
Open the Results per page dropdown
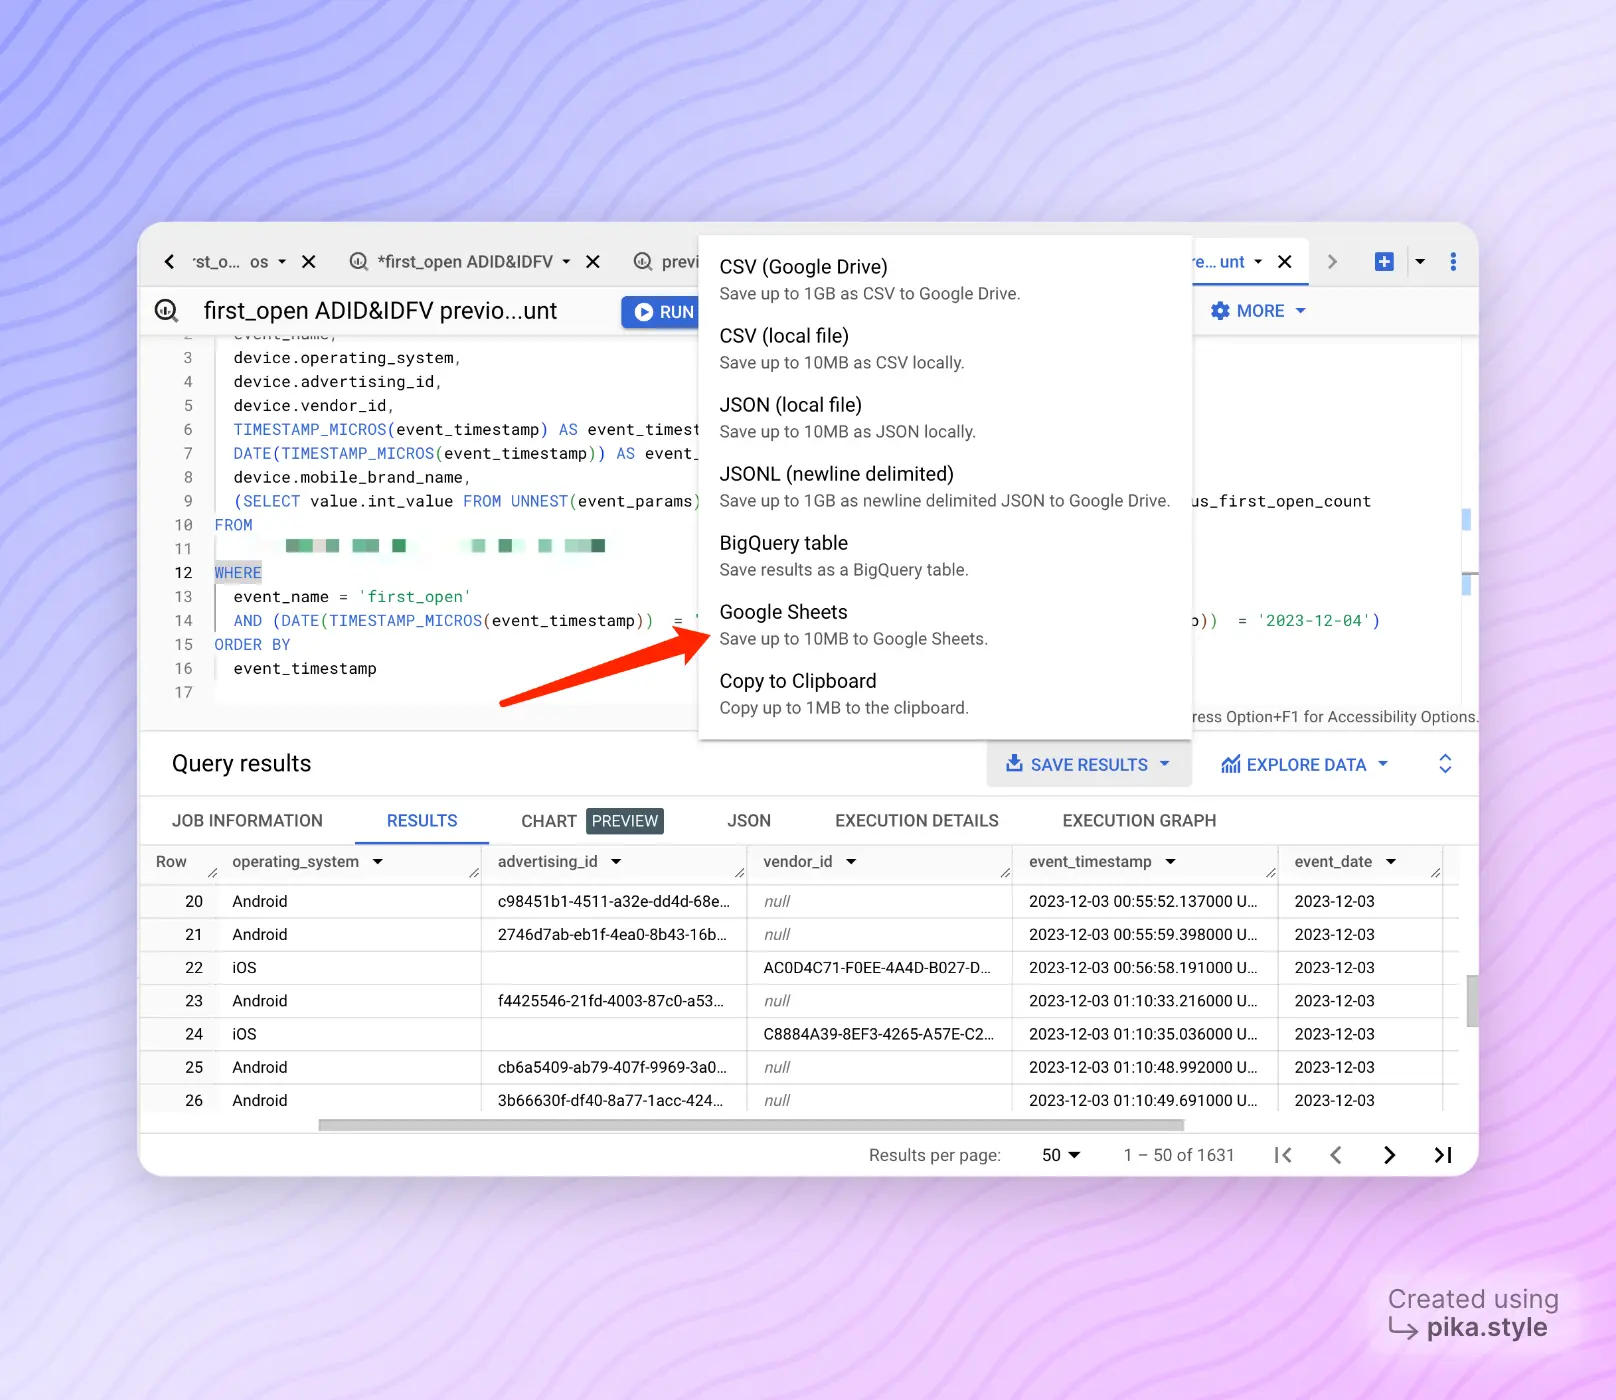tap(1061, 1155)
